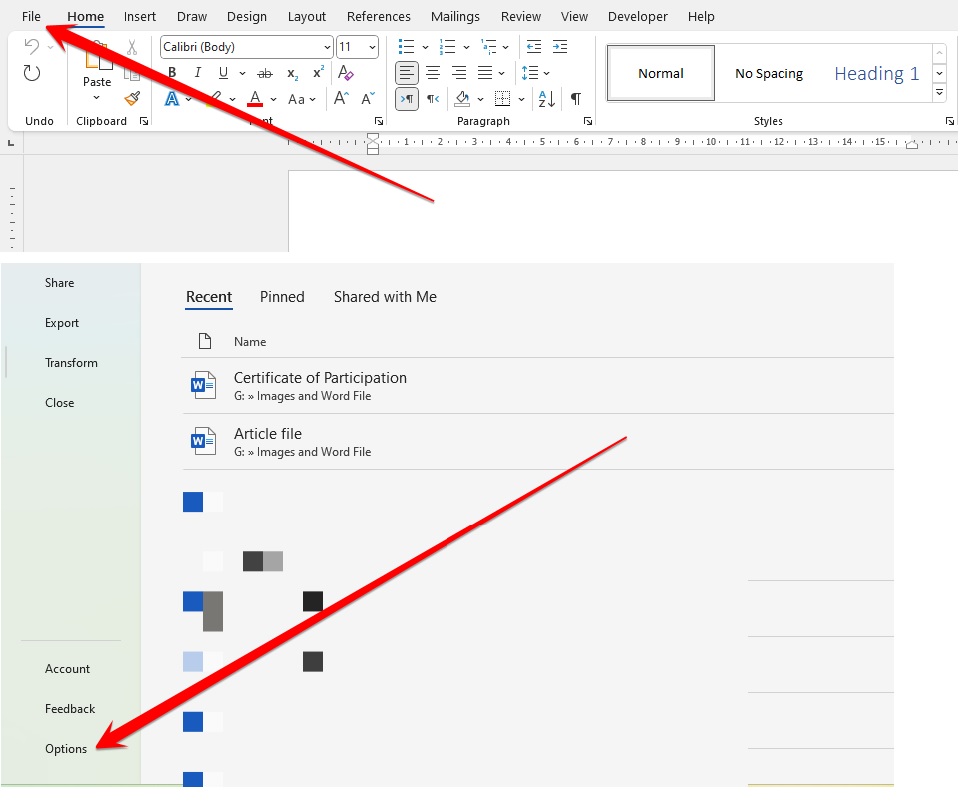Align text left
Screen dimensions: 964x810
[406, 73]
